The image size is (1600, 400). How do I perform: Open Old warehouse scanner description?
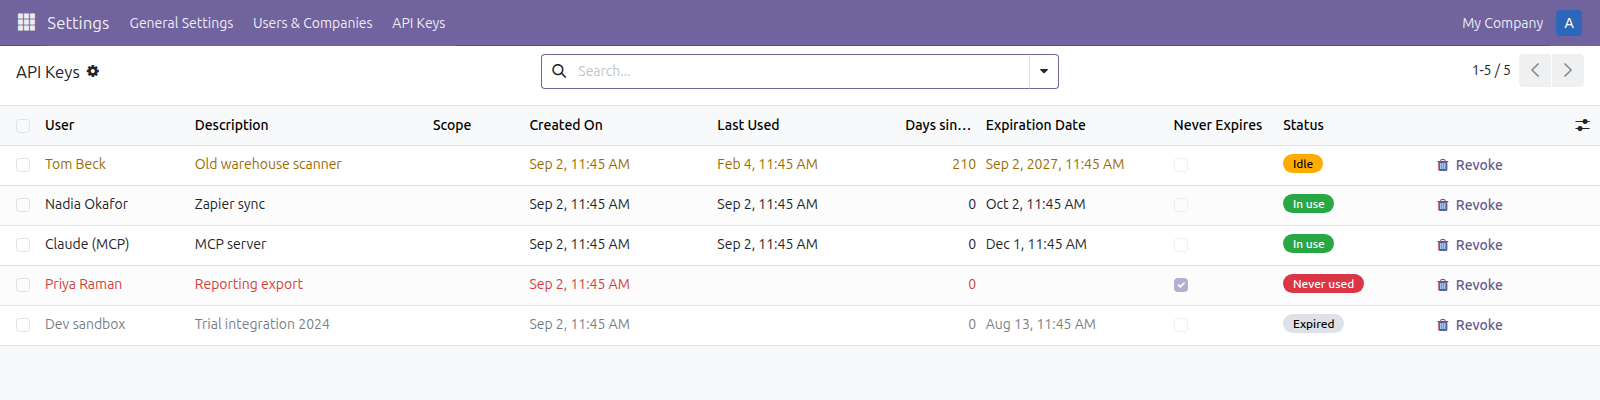pyautogui.click(x=268, y=164)
